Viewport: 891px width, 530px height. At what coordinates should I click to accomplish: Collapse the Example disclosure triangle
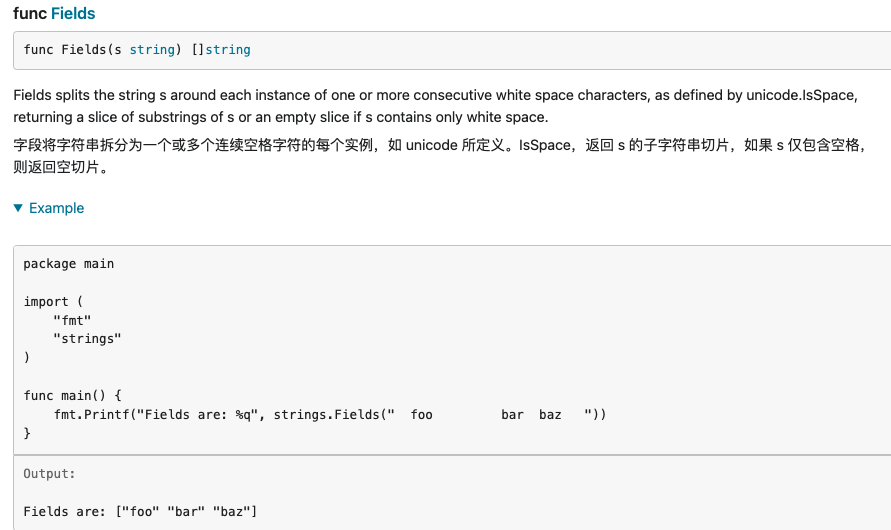18,208
